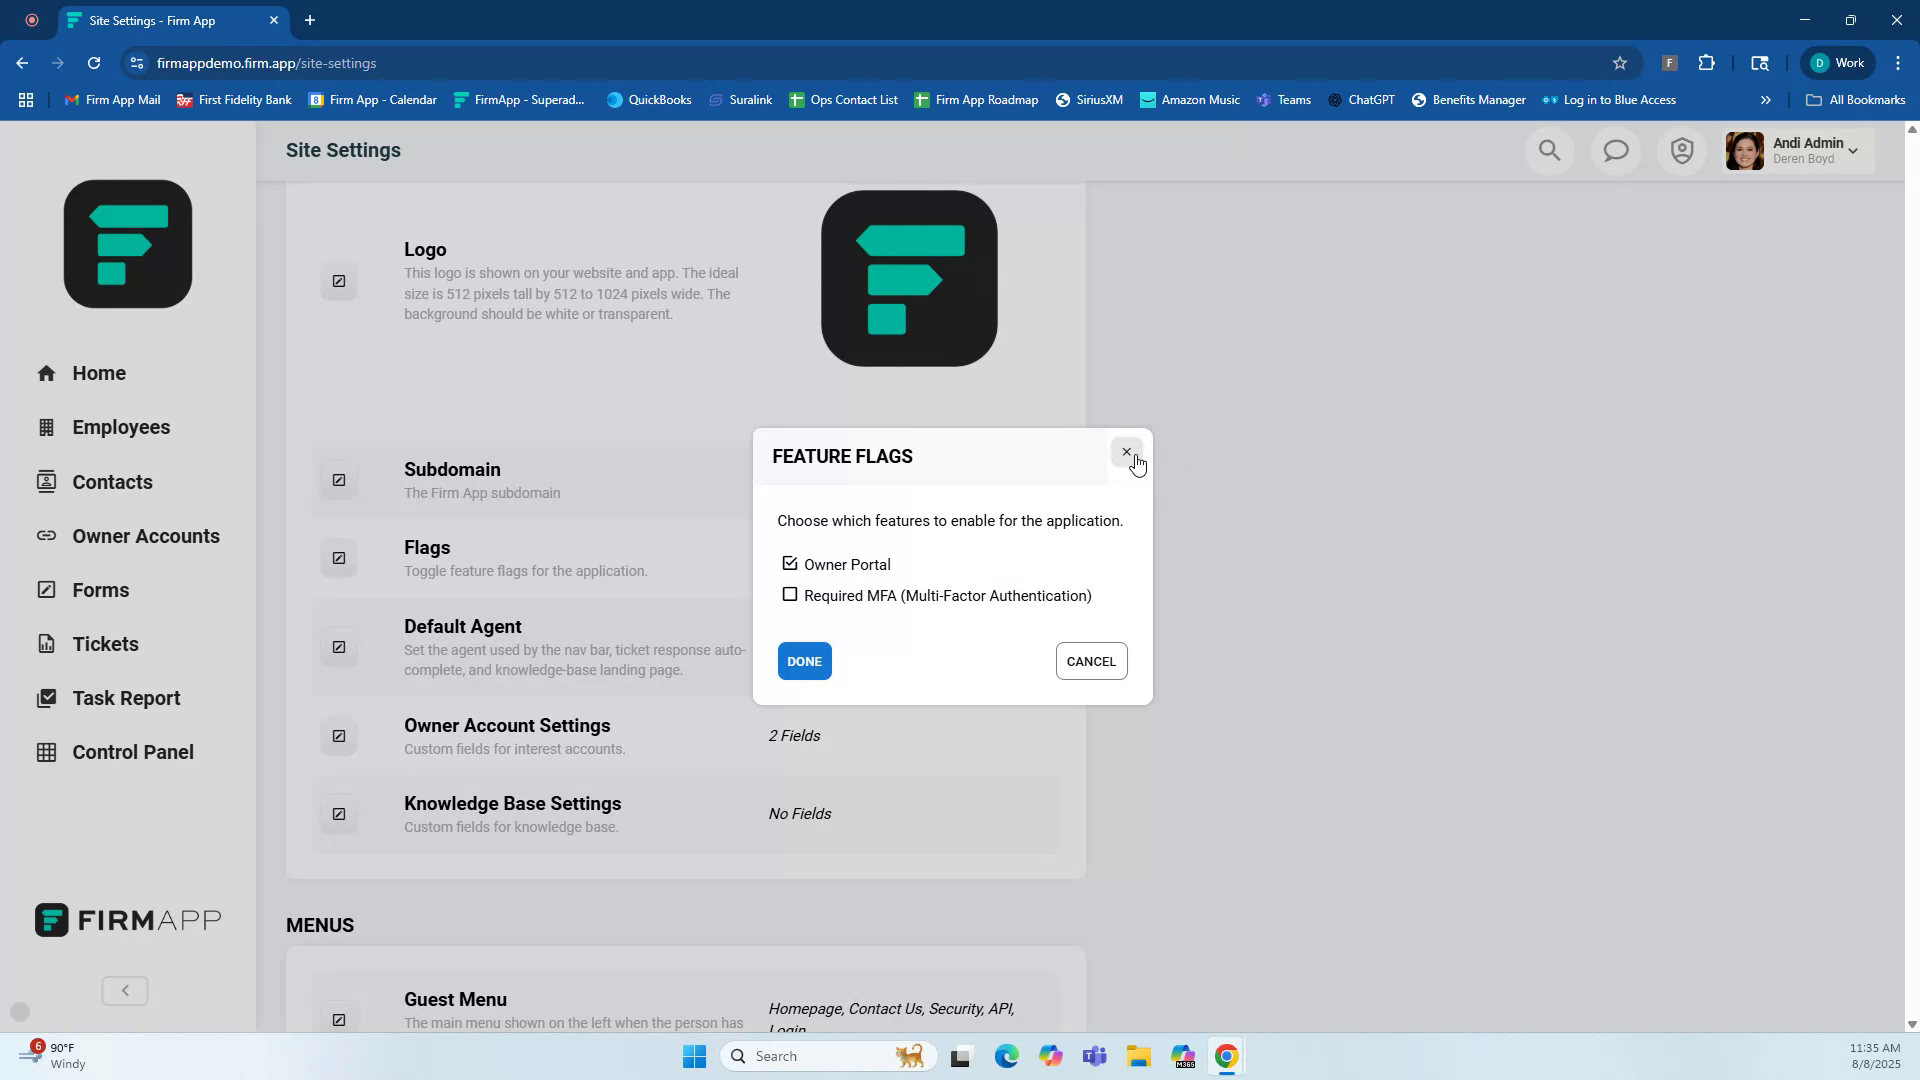Open the chat bubble icon in header
The image size is (1920, 1080).
click(x=1616, y=150)
